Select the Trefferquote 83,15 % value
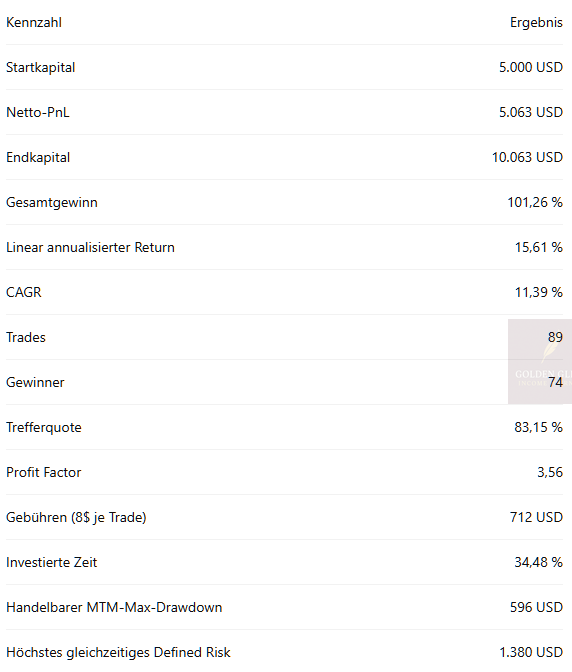Image resolution: width=572 pixels, height=672 pixels. coord(539,427)
